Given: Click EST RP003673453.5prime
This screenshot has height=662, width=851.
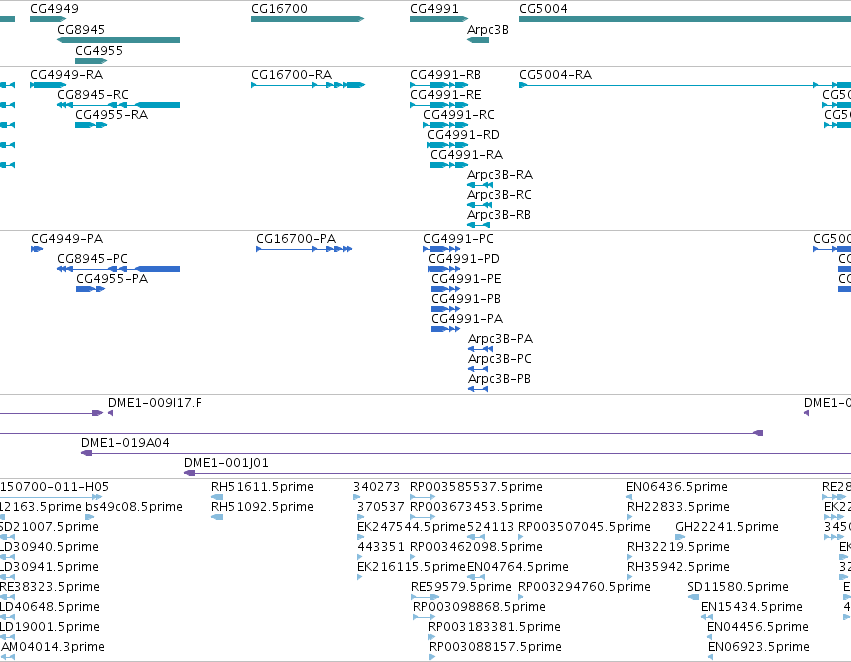Looking at the screenshot, I should [477, 507].
